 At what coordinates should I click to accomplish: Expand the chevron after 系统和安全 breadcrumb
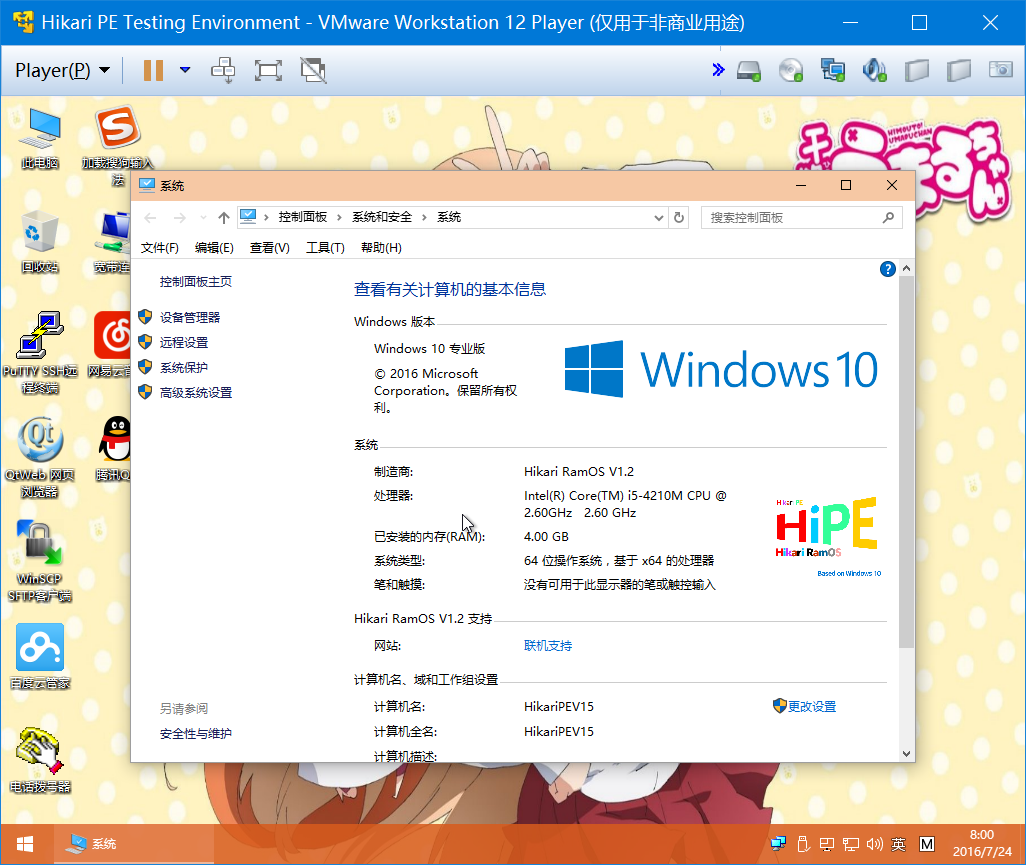(424, 217)
